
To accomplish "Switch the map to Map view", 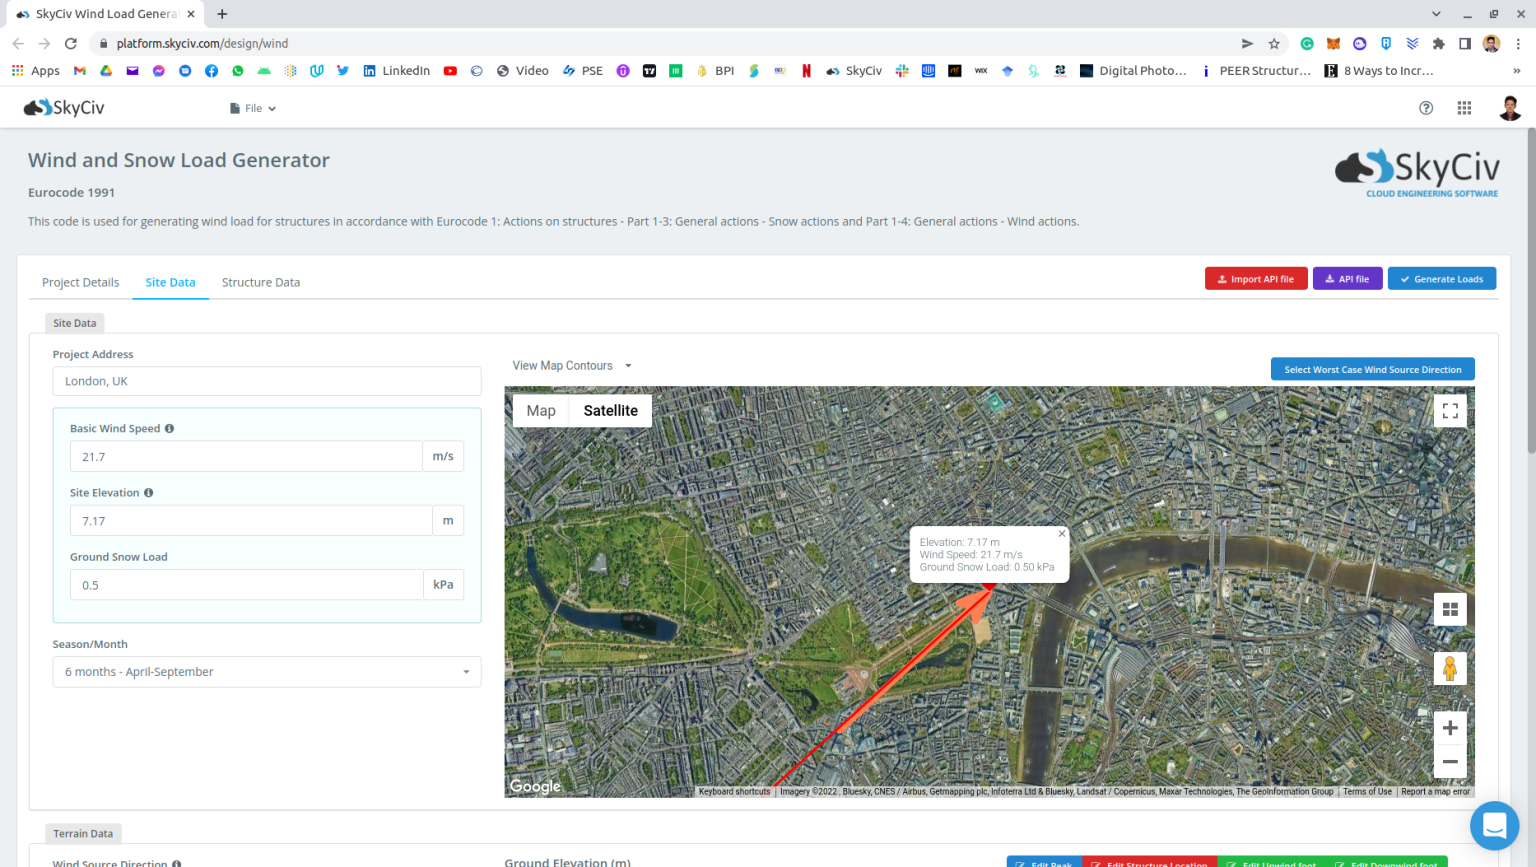I will pyautogui.click(x=541, y=411).
